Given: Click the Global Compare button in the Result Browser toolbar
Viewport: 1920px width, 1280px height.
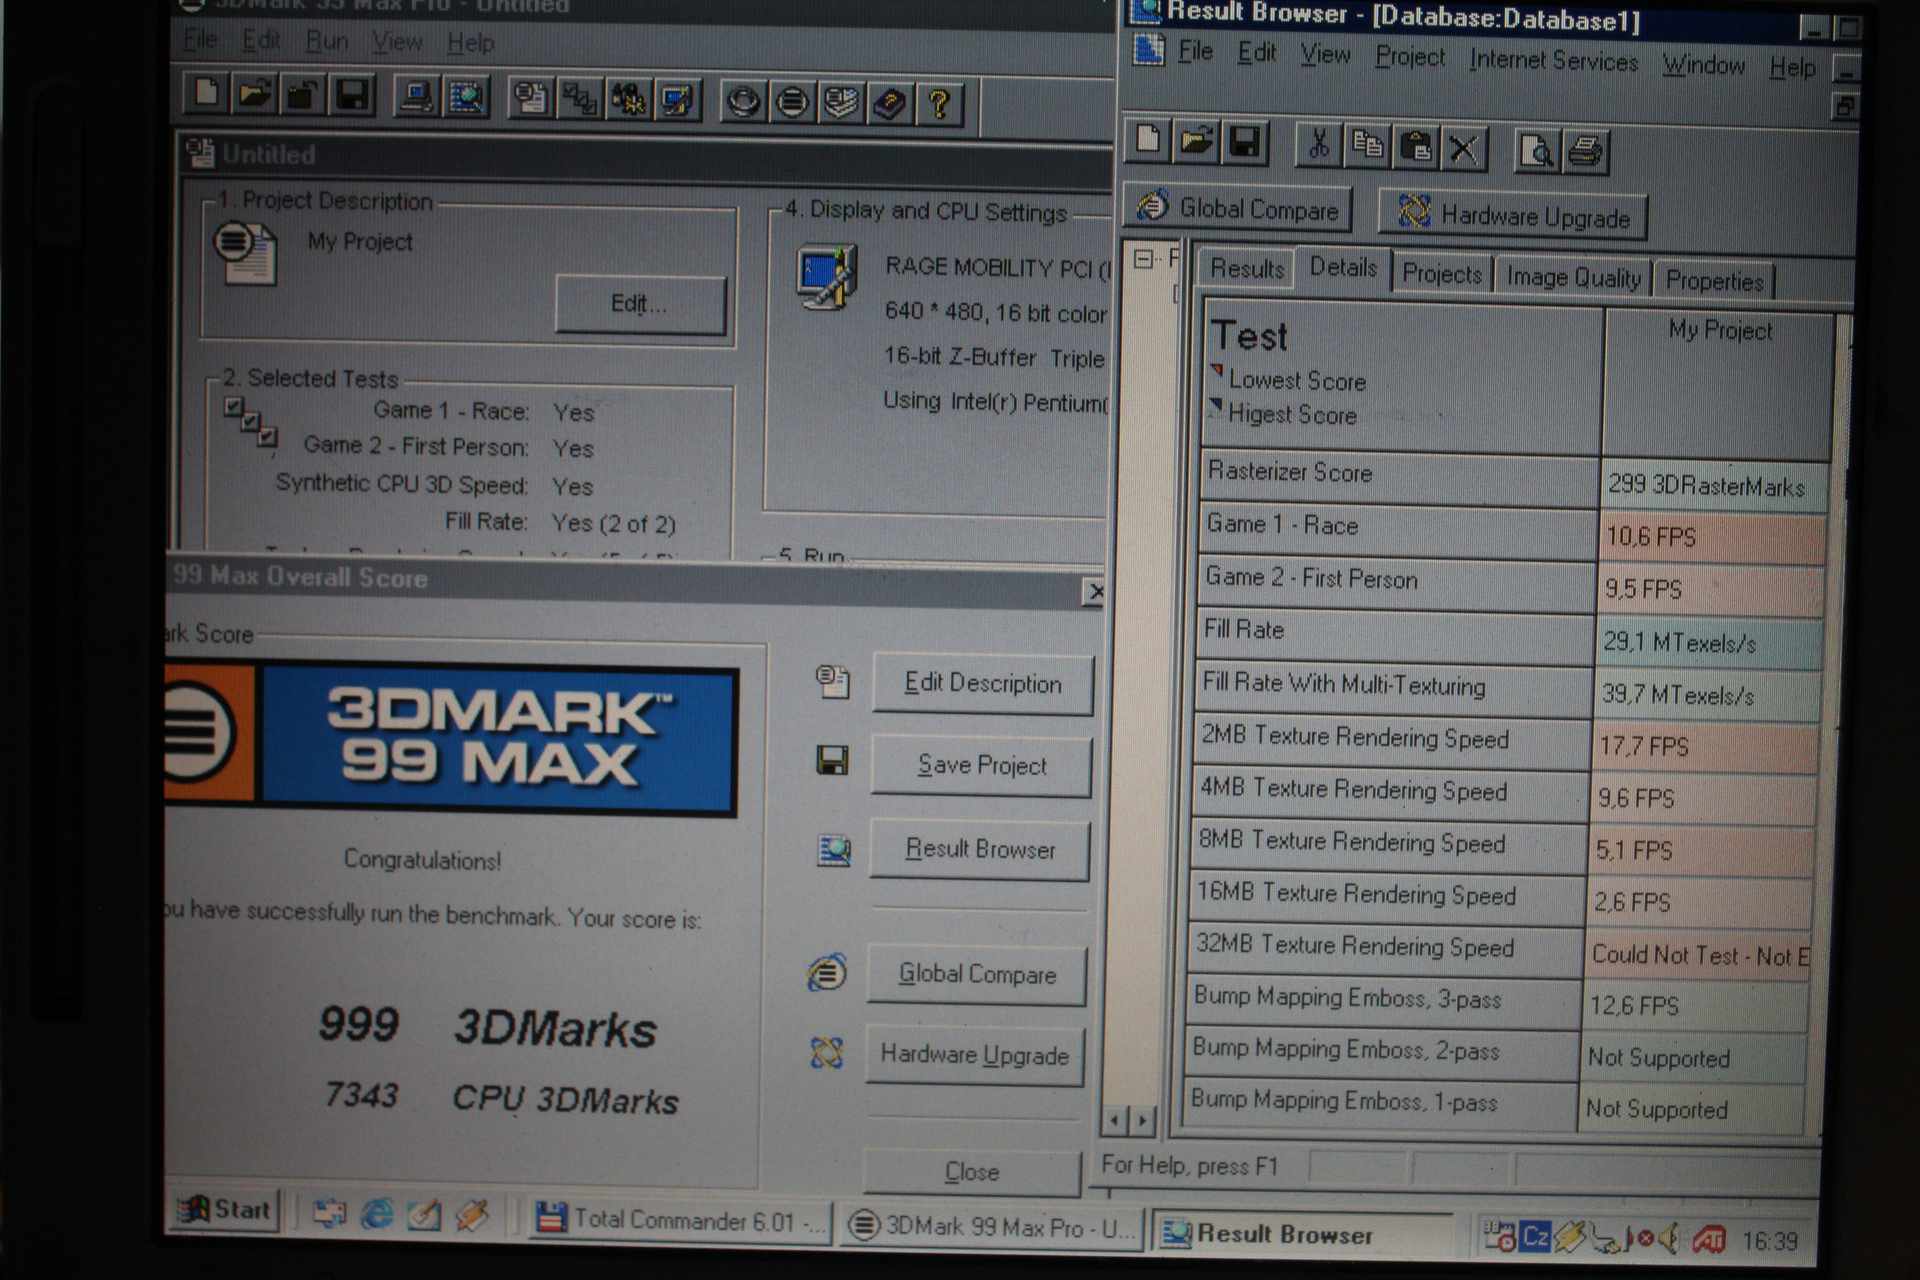Looking at the screenshot, I should [x=1239, y=208].
